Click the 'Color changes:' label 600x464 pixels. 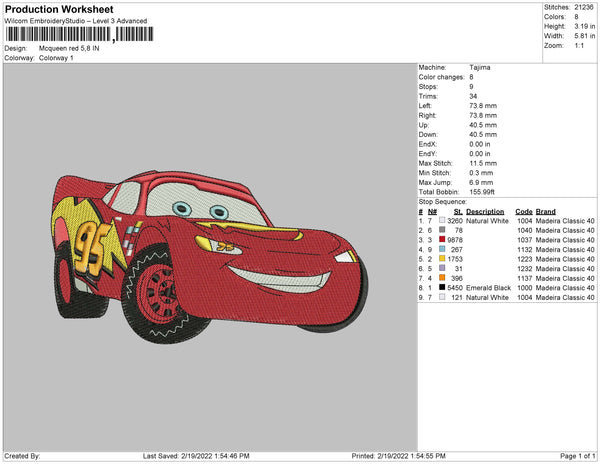pyautogui.click(x=441, y=77)
